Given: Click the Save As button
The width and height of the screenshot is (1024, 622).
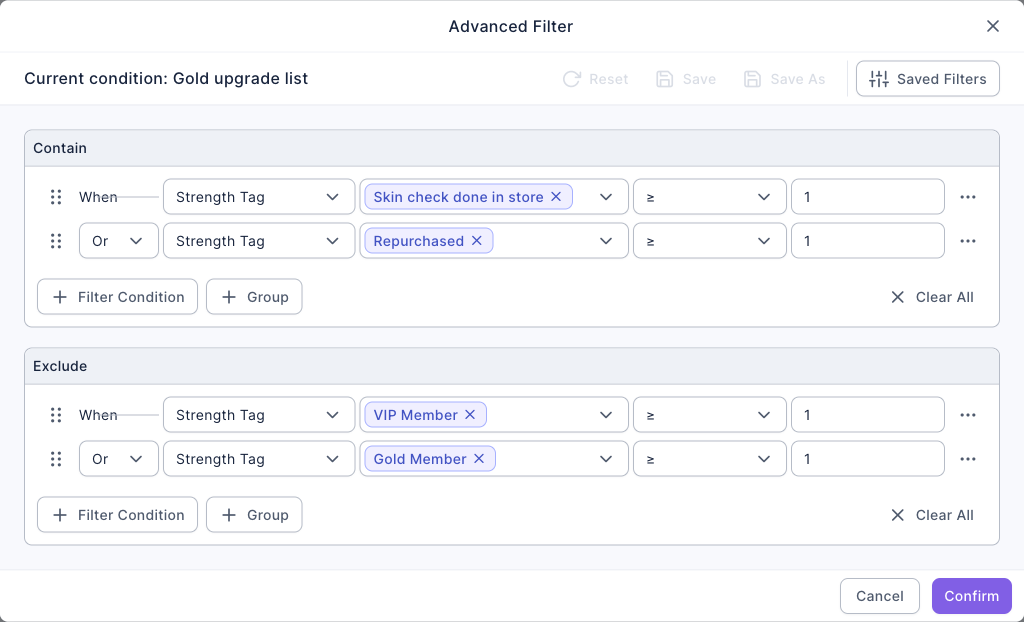Looking at the screenshot, I should click(784, 79).
